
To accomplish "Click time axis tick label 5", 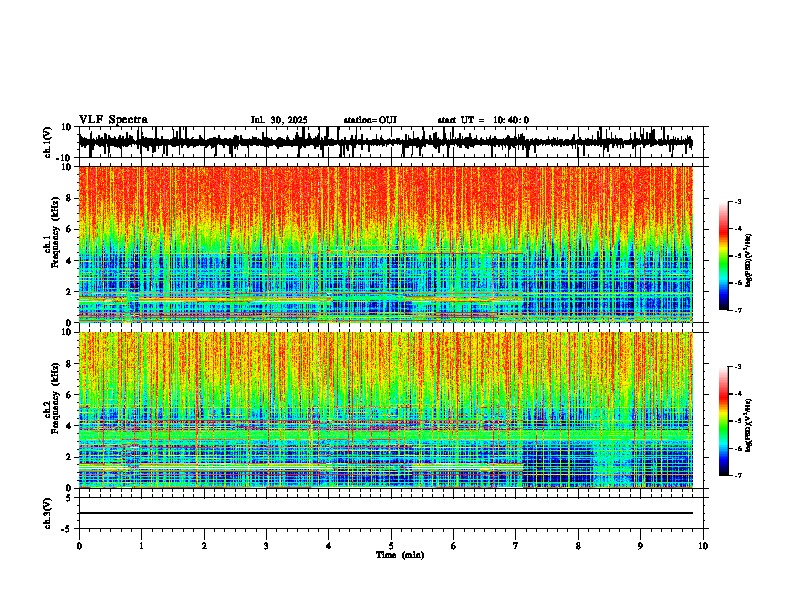I will click(391, 546).
